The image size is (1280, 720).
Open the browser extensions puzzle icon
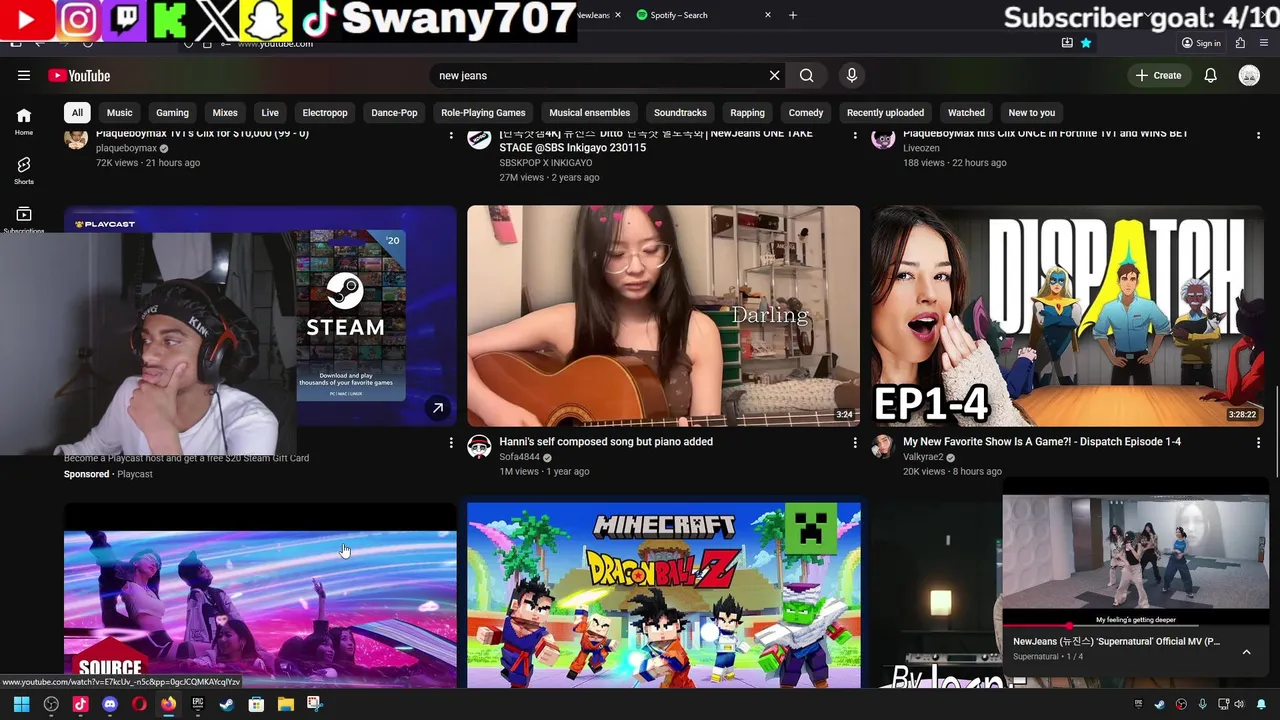1240,43
